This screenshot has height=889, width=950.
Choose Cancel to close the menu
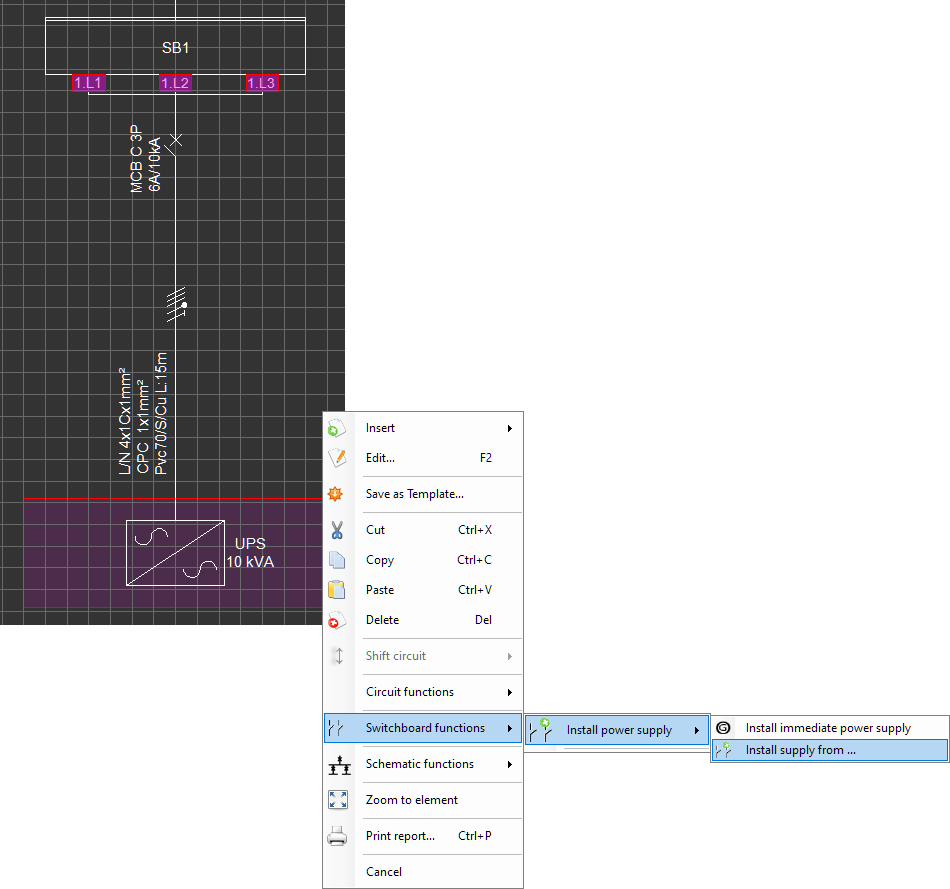[x=423, y=872]
